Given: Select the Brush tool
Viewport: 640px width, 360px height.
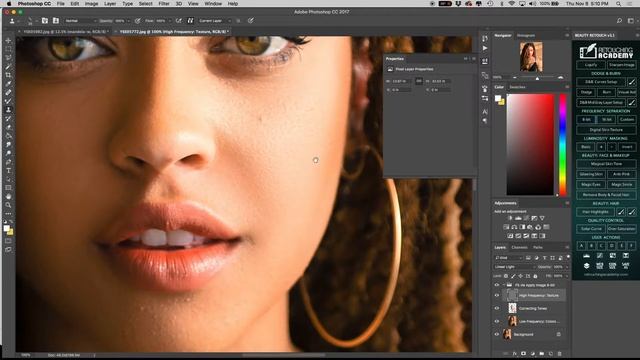Looking at the screenshot, I should 8,101.
